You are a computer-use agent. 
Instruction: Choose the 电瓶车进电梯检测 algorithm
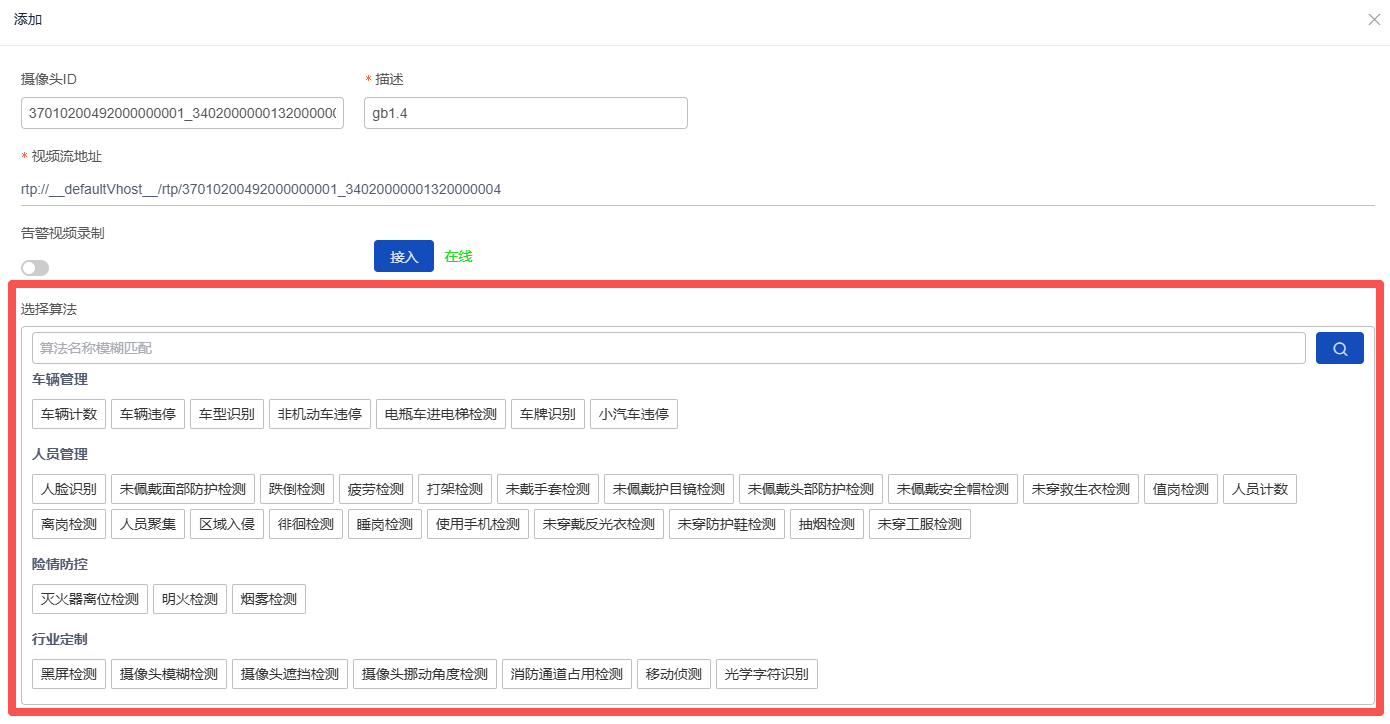[x=441, y=414]
